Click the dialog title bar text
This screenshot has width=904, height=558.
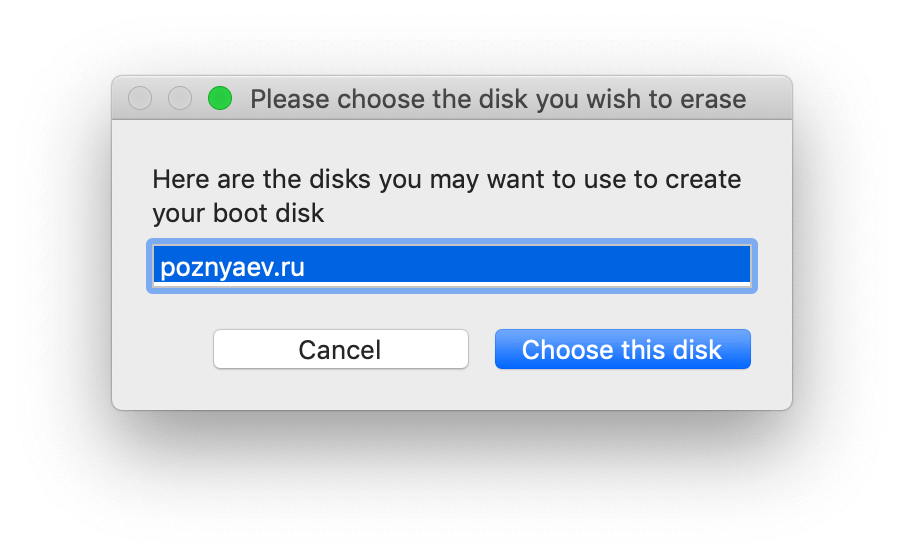497,99
